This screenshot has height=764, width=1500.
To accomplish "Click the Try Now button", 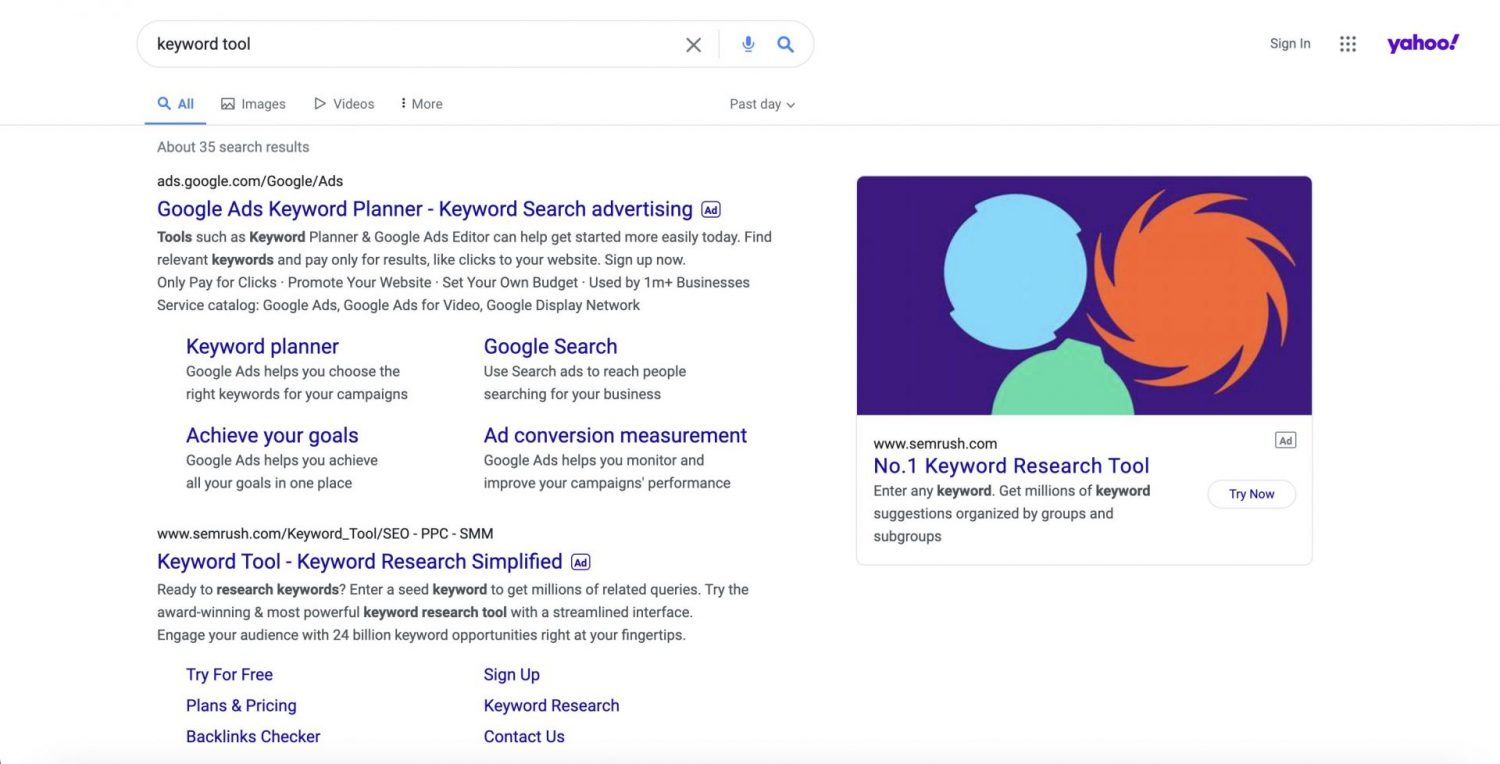I will tap(1251, 494).
